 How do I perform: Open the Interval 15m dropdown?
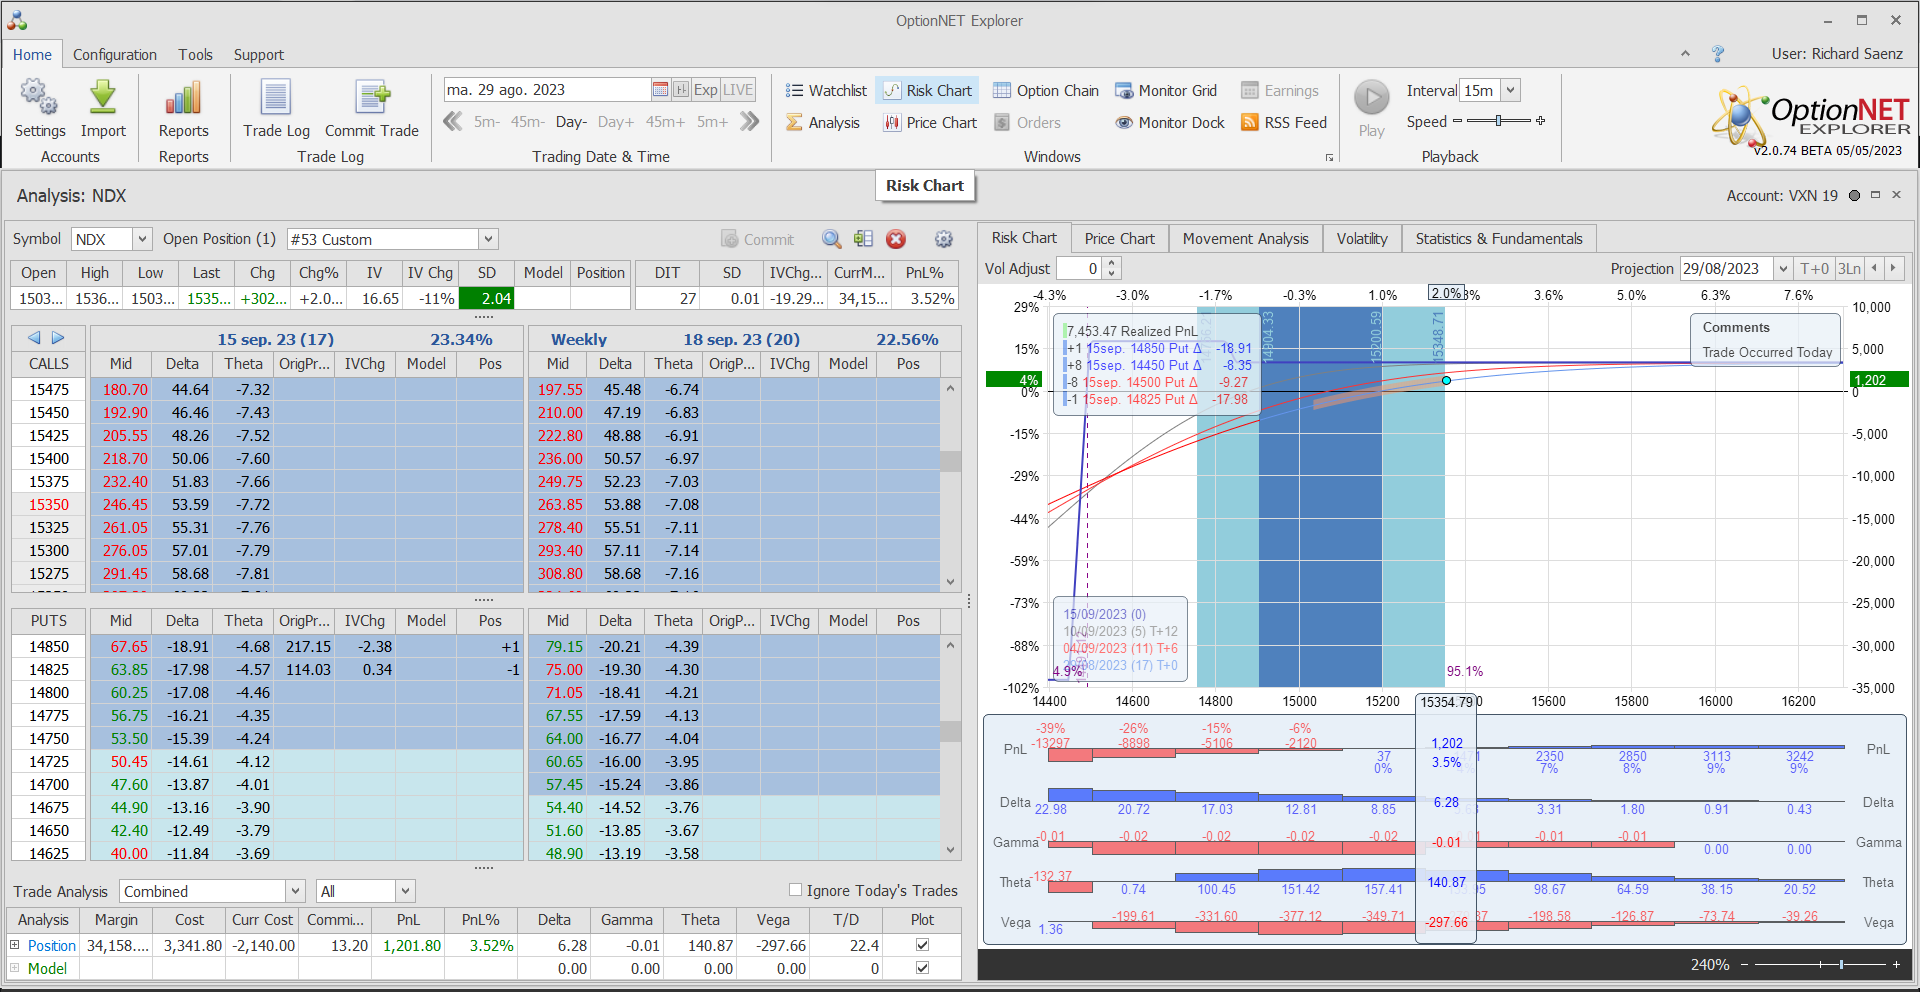click(1510, 91)
